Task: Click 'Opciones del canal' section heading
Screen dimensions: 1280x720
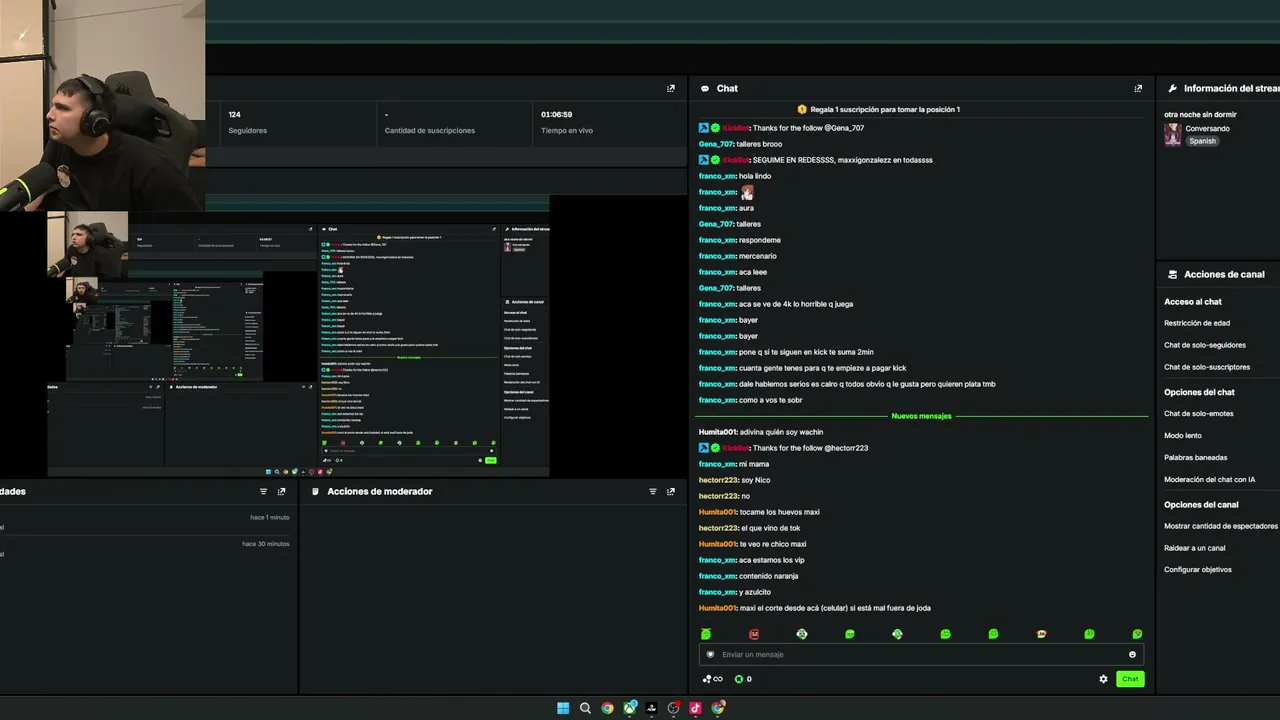Action: [1201, 504]
